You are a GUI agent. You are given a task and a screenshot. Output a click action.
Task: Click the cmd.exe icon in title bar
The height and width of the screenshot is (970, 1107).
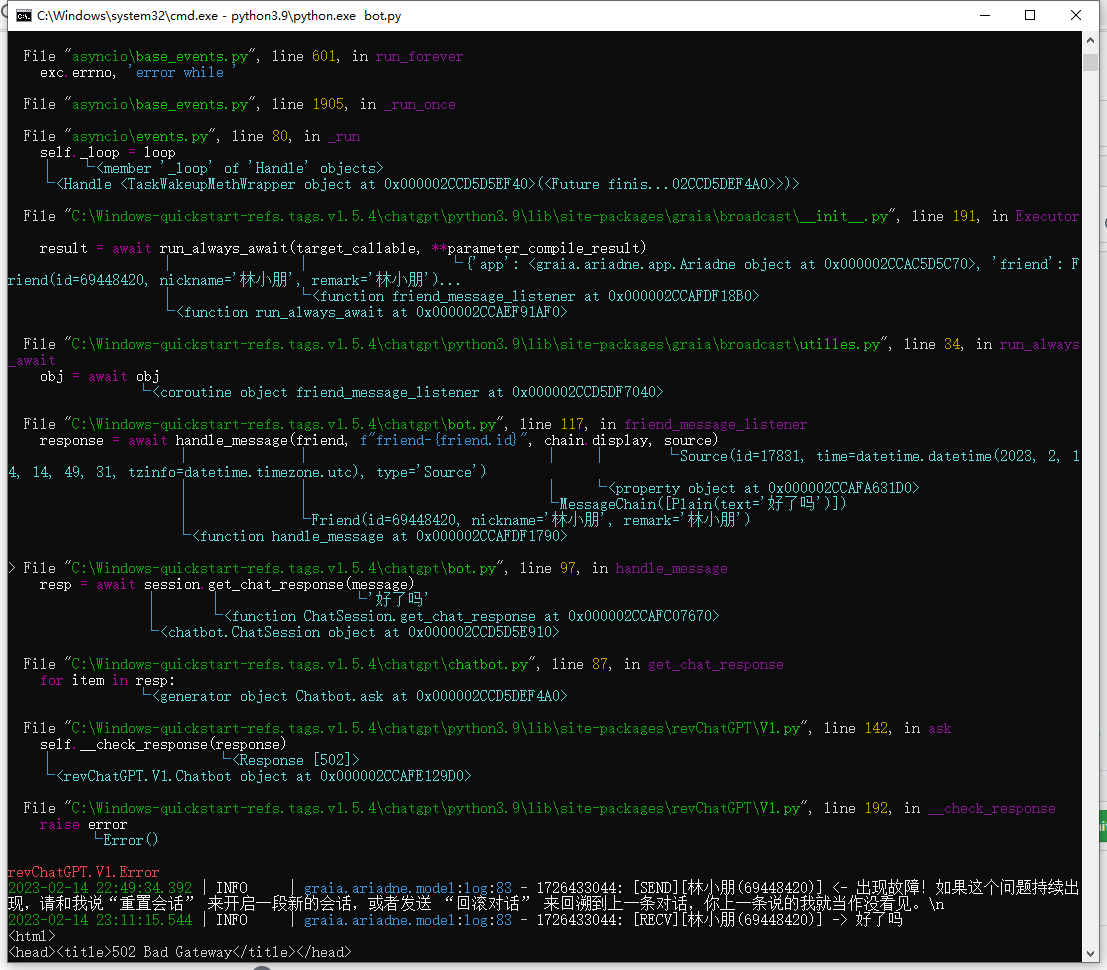pos(24,16)
